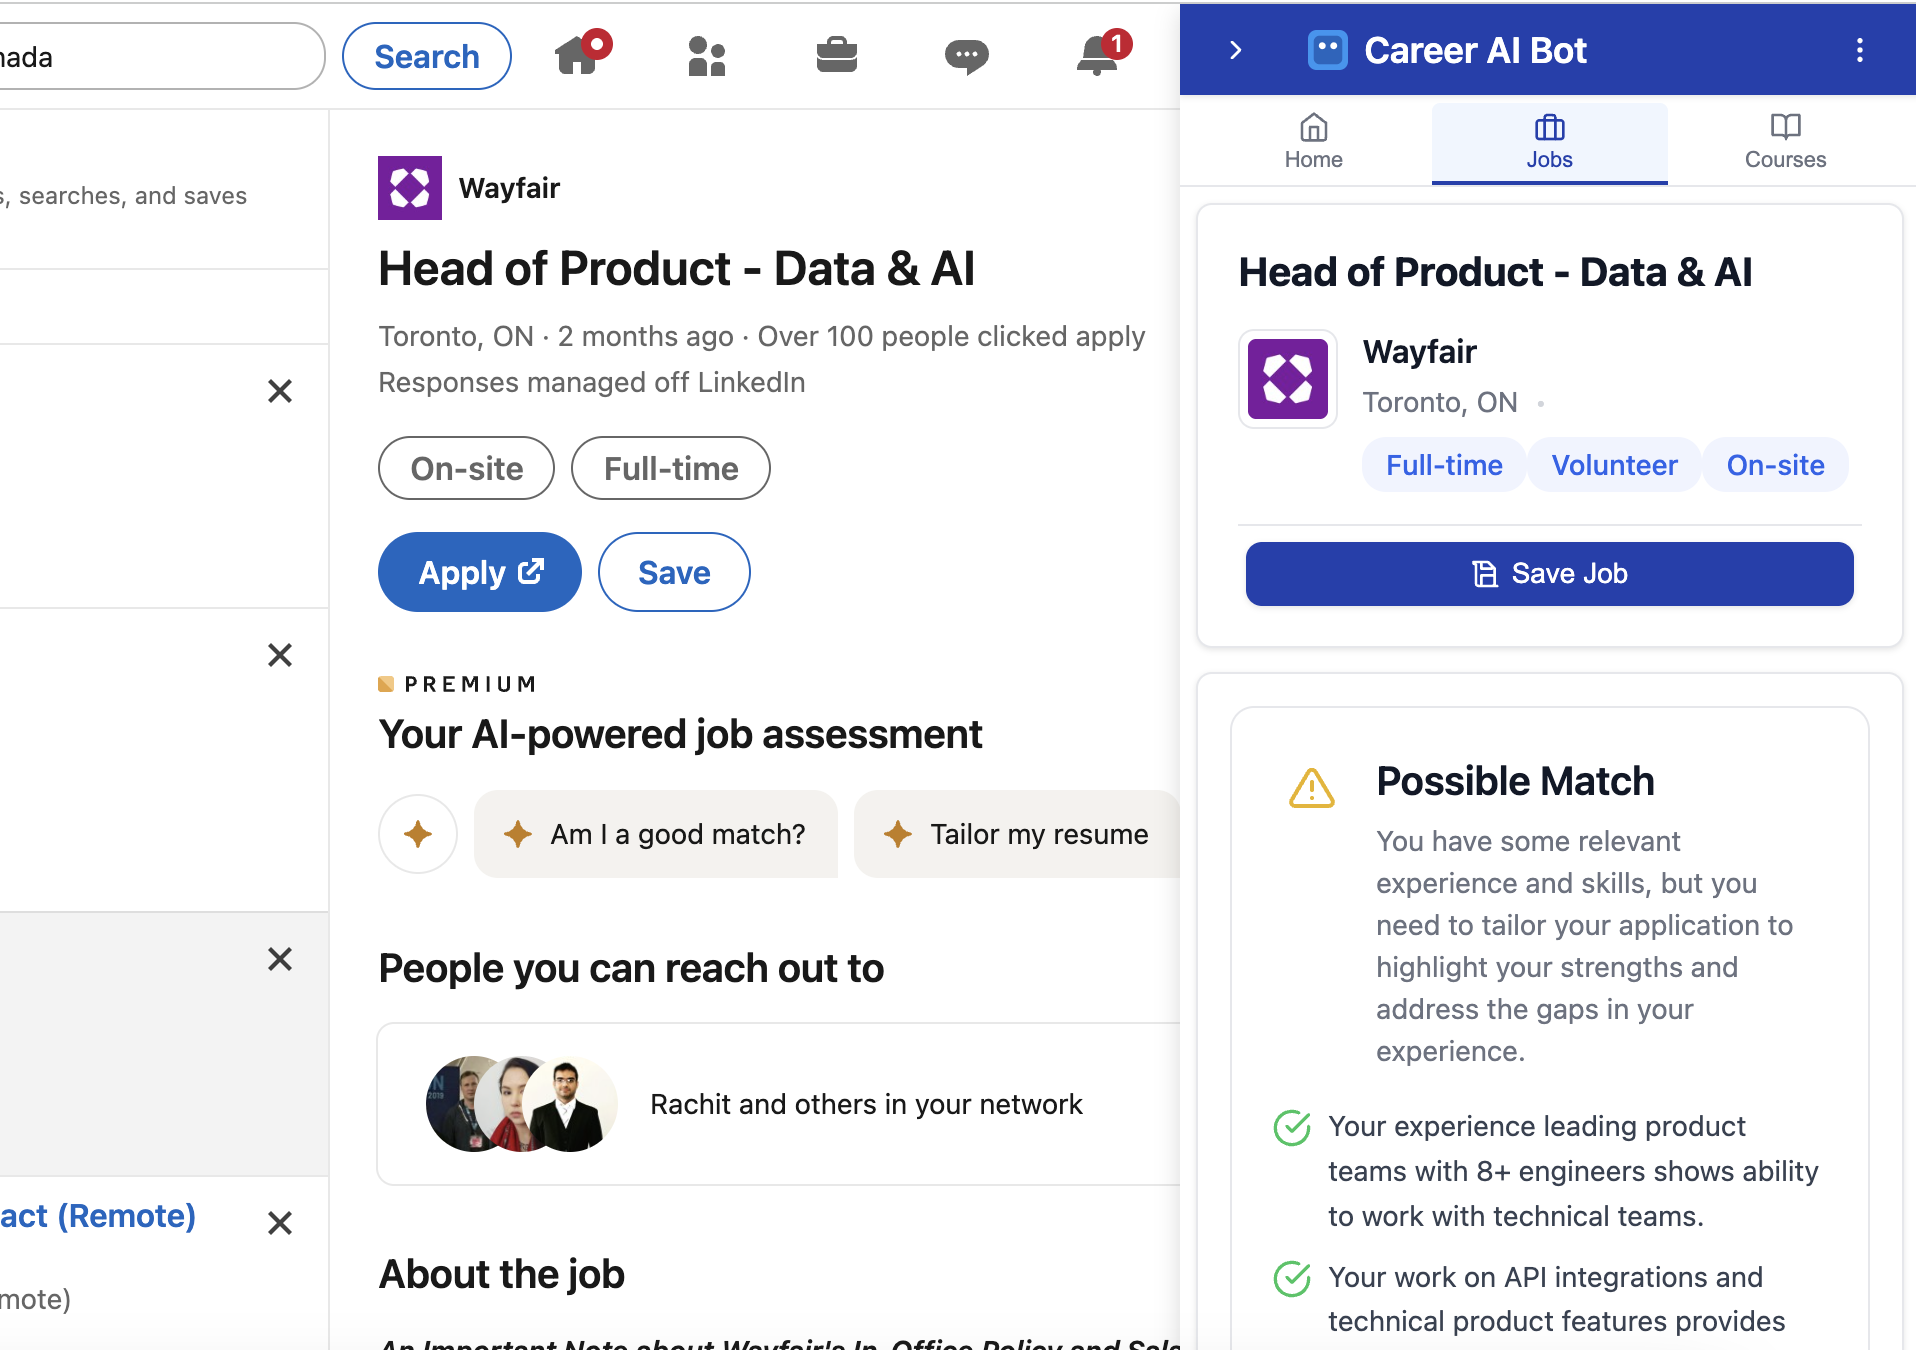Open the My Network icon
The width and height of the screenshot is (1916, 1350).
[707, 57]
